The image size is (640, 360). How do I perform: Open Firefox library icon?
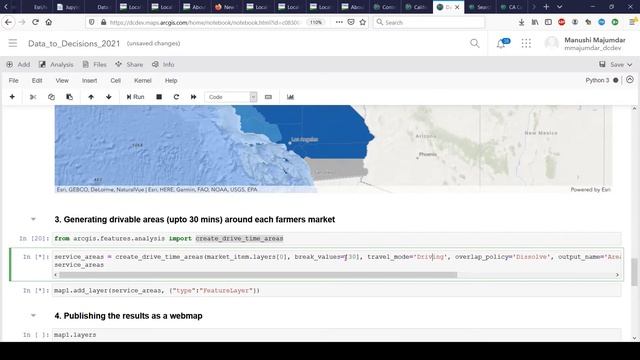(535, 22)
